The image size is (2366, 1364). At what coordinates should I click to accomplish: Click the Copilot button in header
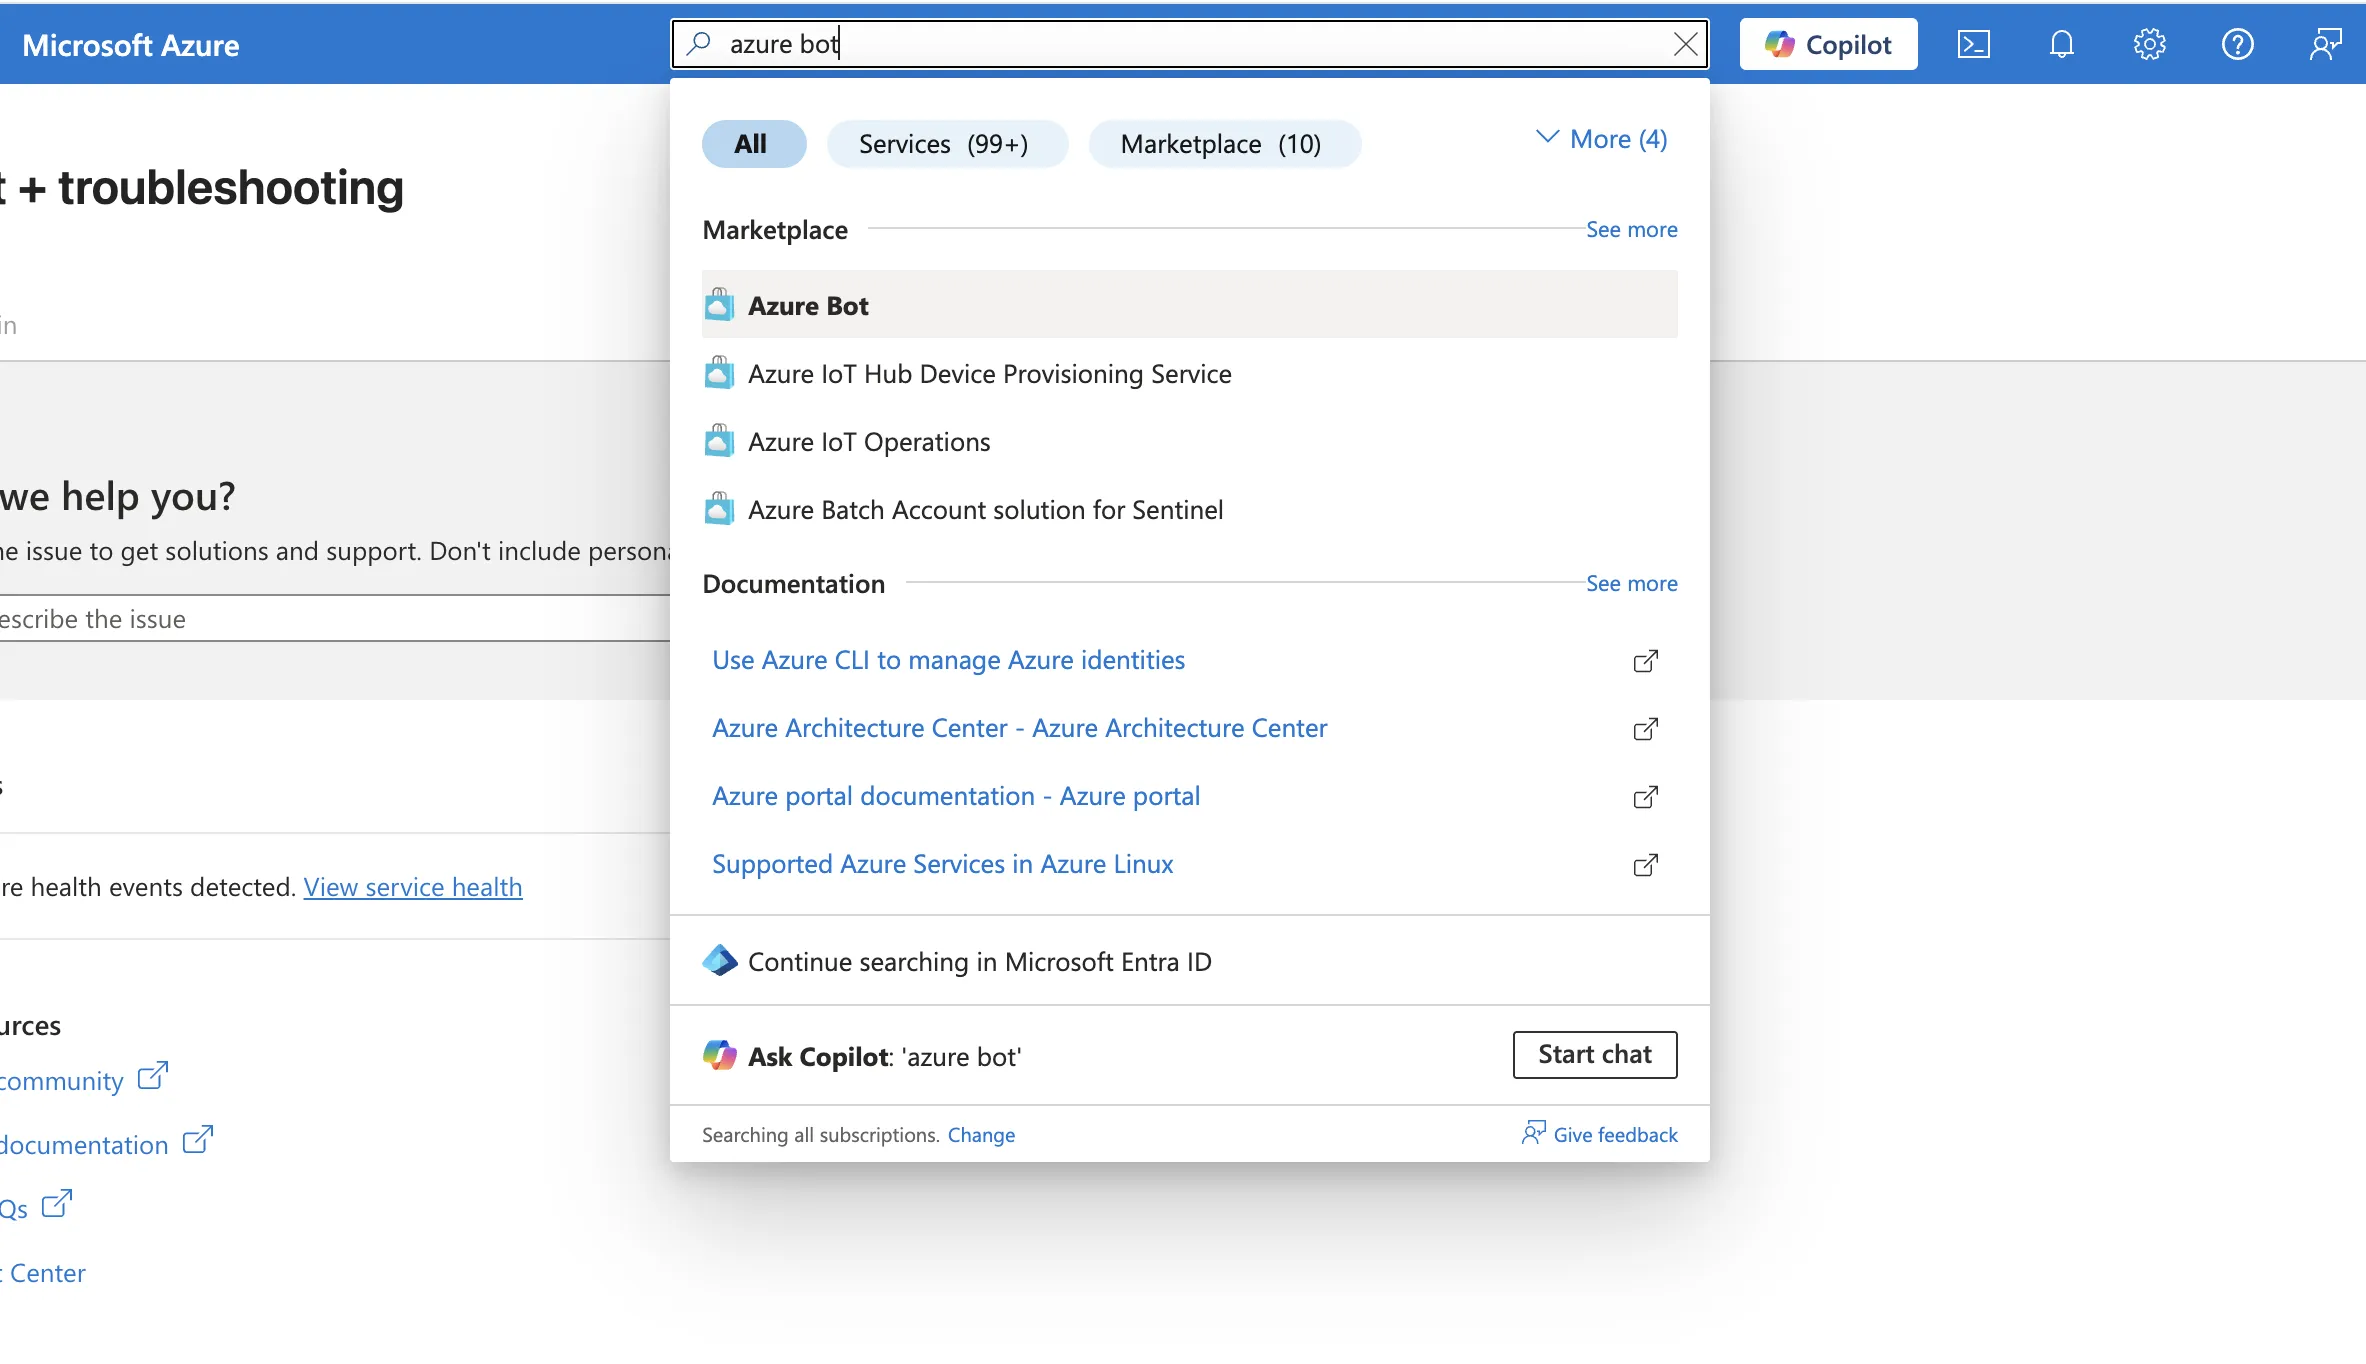(1828, 44)
